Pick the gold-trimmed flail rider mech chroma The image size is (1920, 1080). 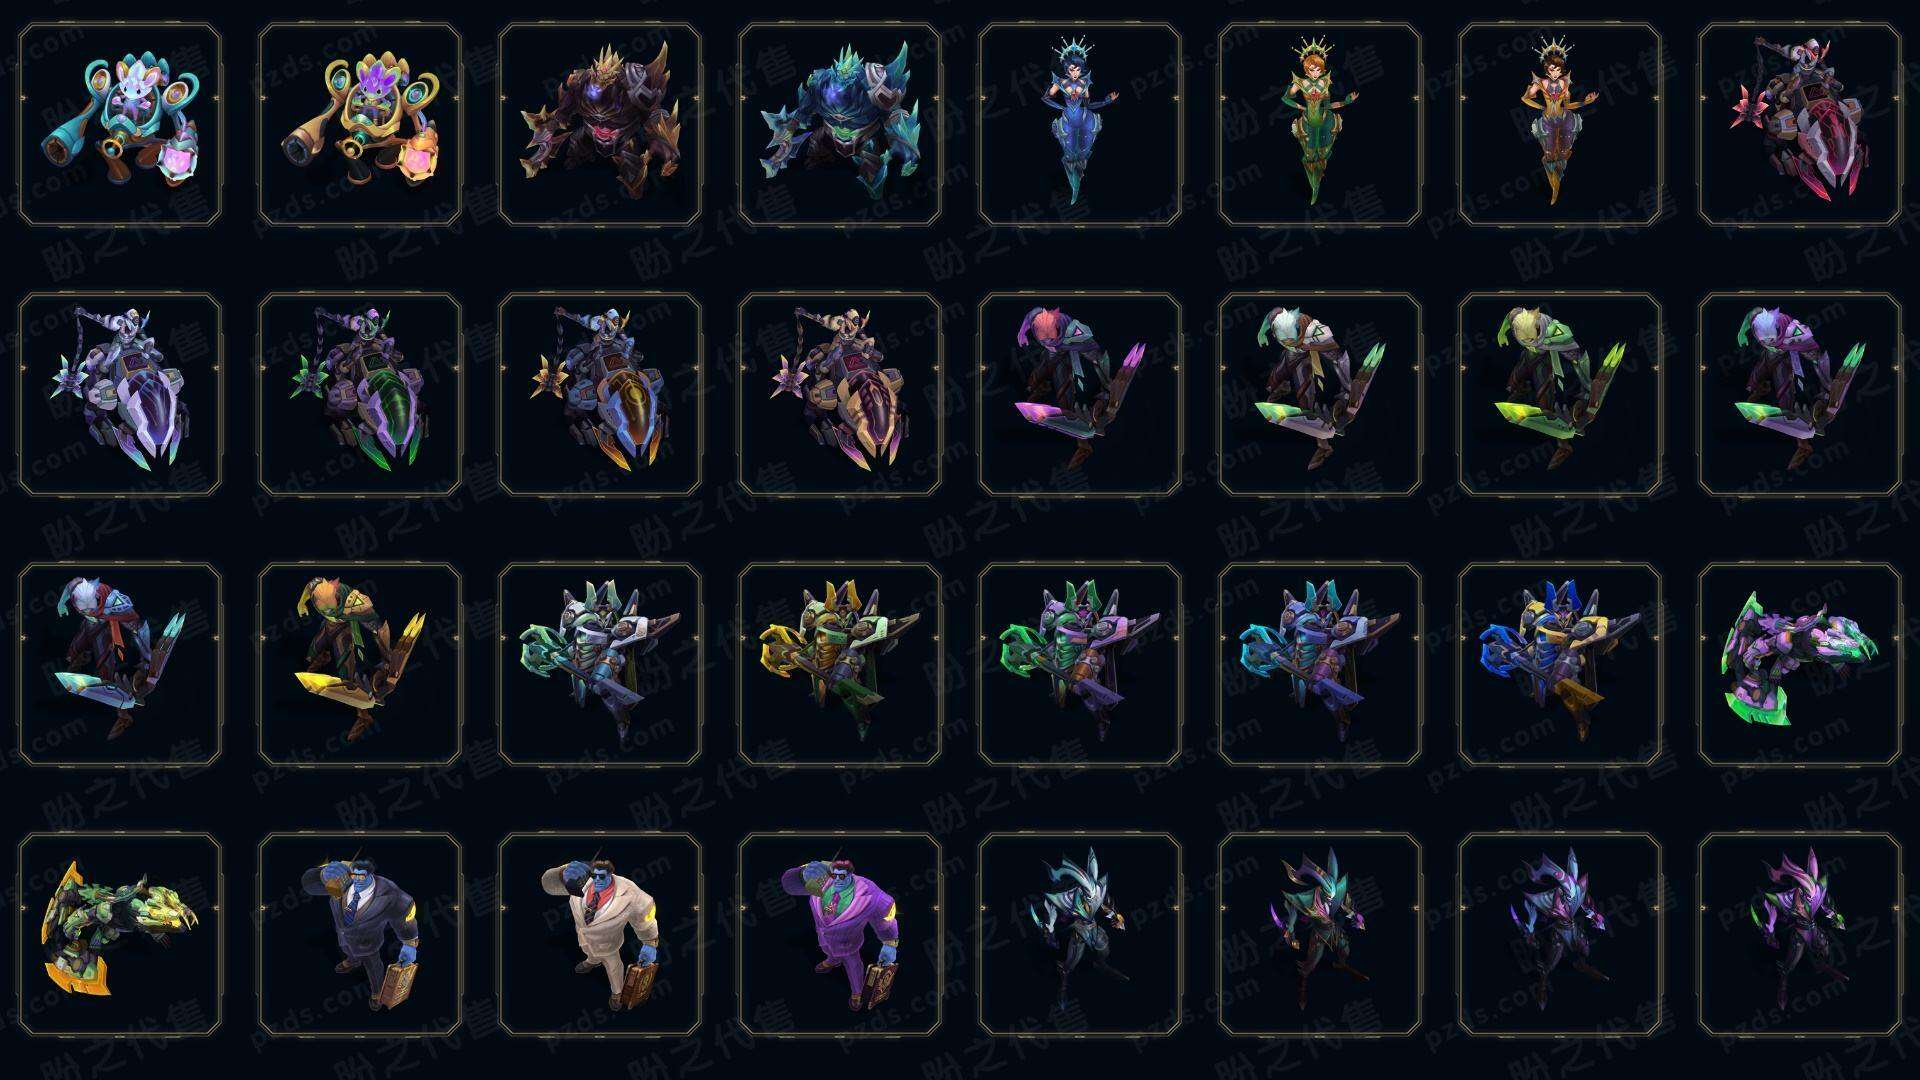click(840, 394)
